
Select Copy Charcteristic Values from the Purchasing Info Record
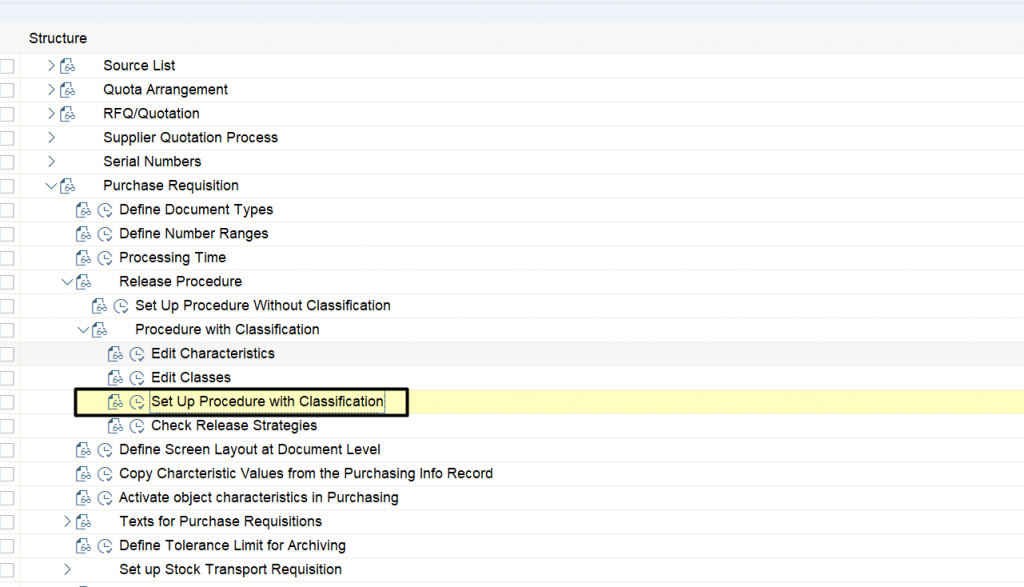[x=306, y=473]
